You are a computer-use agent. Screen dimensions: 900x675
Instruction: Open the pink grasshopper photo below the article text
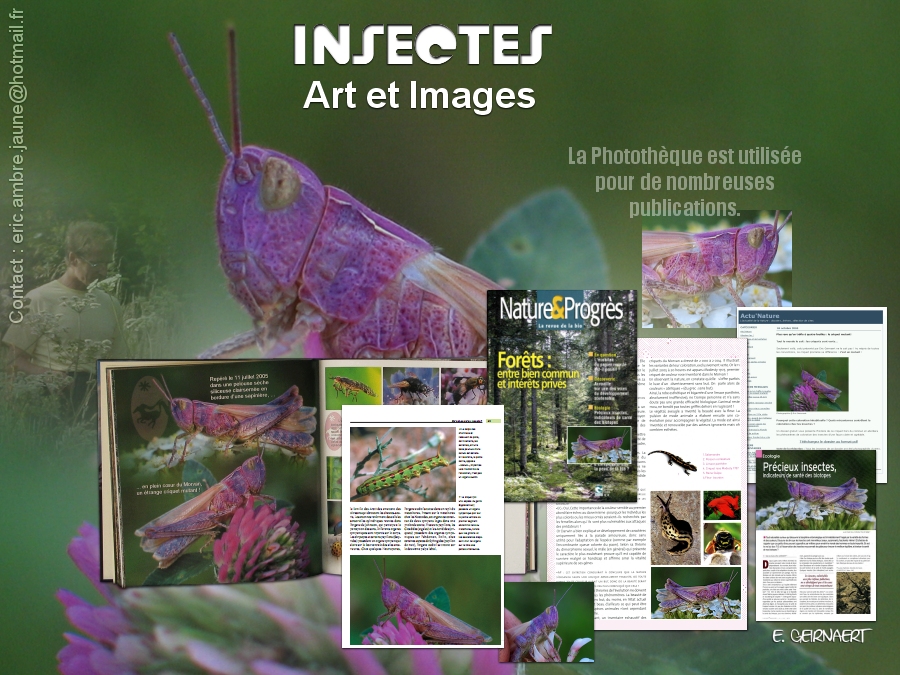click(425, 600)
